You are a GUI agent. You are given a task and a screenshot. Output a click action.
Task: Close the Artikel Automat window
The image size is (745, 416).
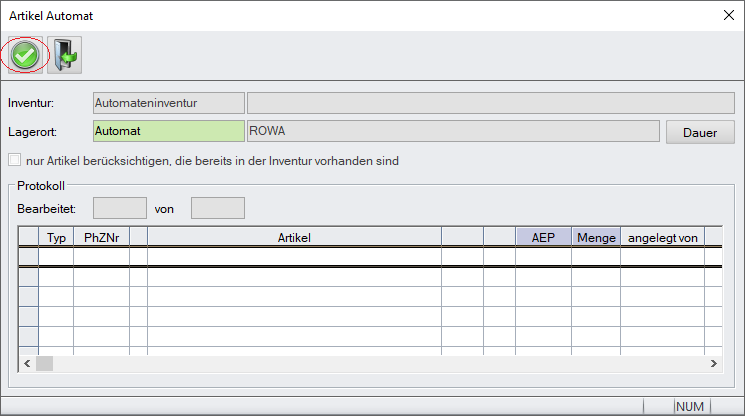[727, 14]
